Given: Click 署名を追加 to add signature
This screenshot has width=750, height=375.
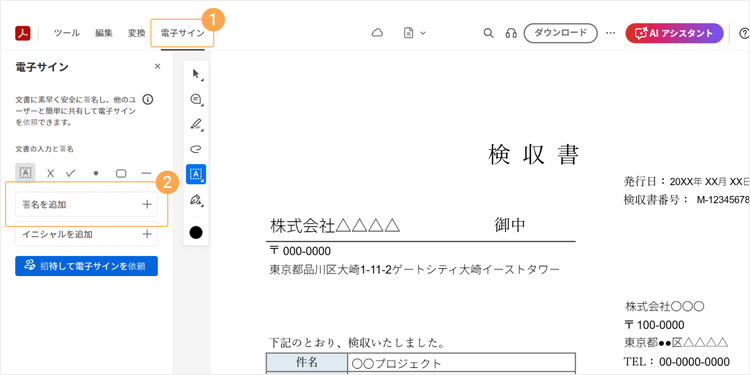Looking at the screenshot, I should click(87, 204).
